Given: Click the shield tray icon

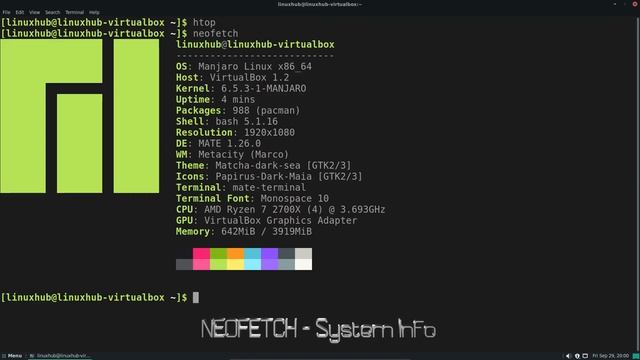Looking at the screenshot, I should pos(577,356).
